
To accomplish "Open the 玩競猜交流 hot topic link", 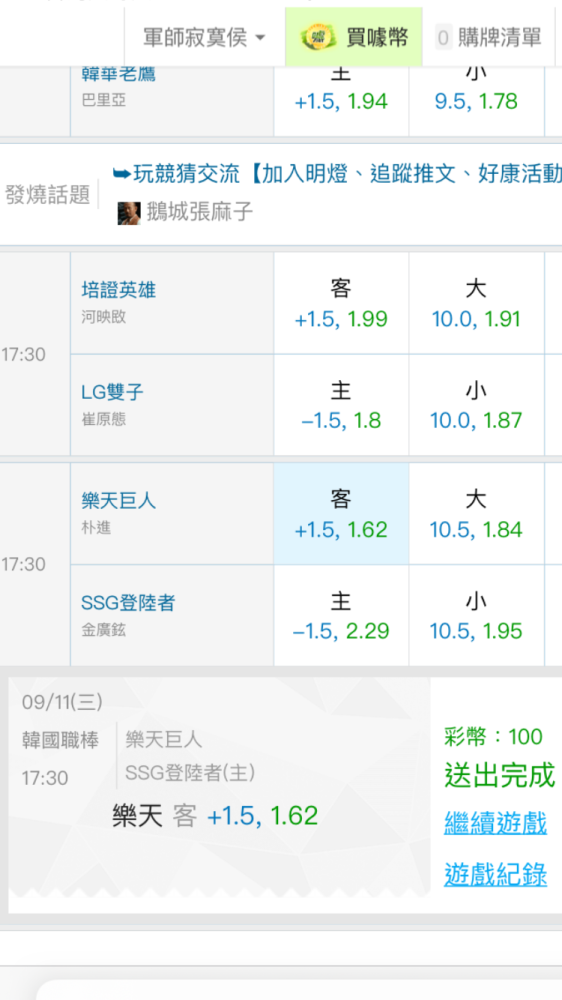I will pyautogui.click(x=337, y=174).
